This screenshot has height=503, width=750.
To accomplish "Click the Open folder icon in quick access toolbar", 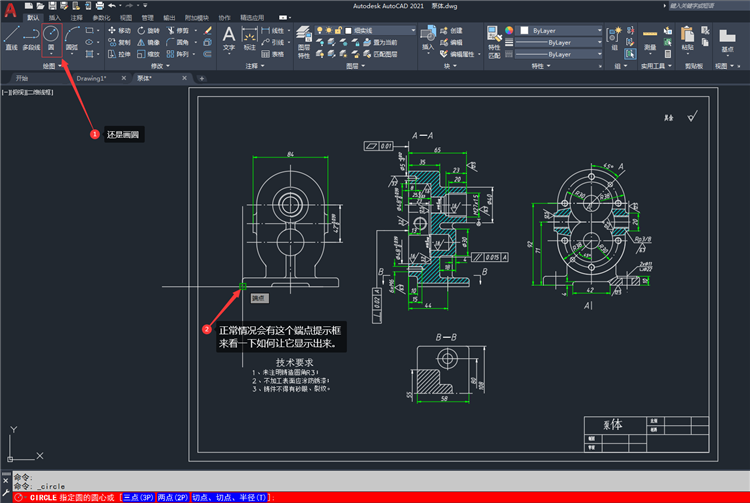I will coord(40,6).
